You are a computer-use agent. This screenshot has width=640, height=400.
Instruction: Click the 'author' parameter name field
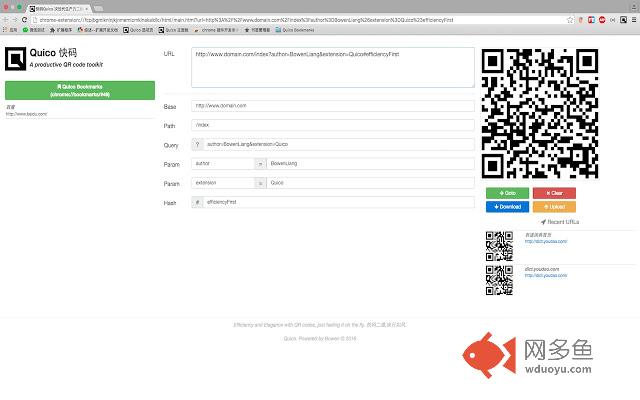point(223,163)
